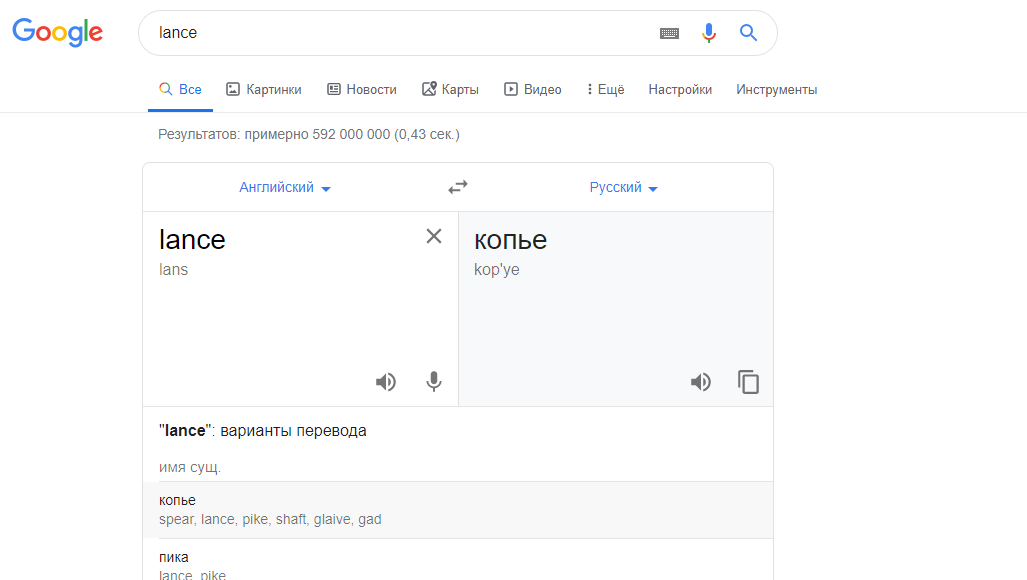Click the blue search magnifier button
Screen dimensions: 1027x580
coord(748,33)
